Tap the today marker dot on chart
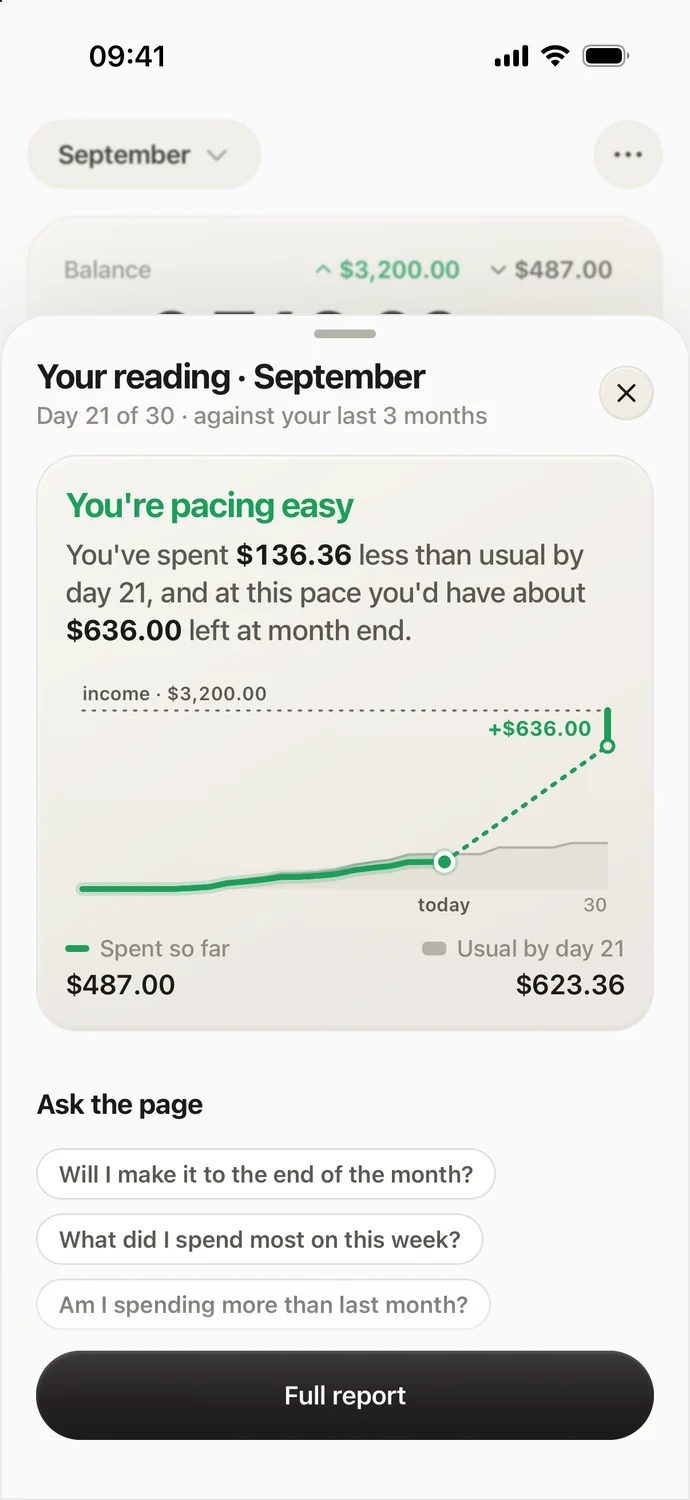The image size is (690, 1500). click(445, 861)
